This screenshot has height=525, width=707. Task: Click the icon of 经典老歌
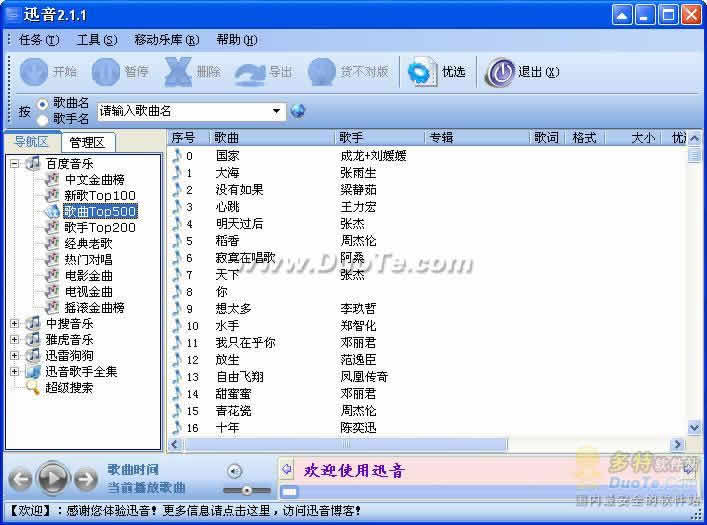52,243
